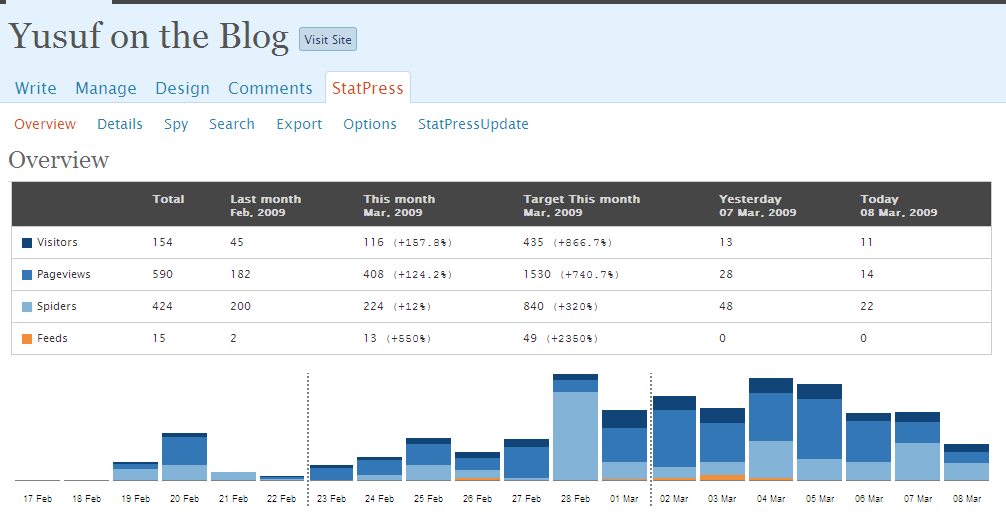
Task: Click the Today 08 Mar. 2009 header
Action: (x=898, y=205)
